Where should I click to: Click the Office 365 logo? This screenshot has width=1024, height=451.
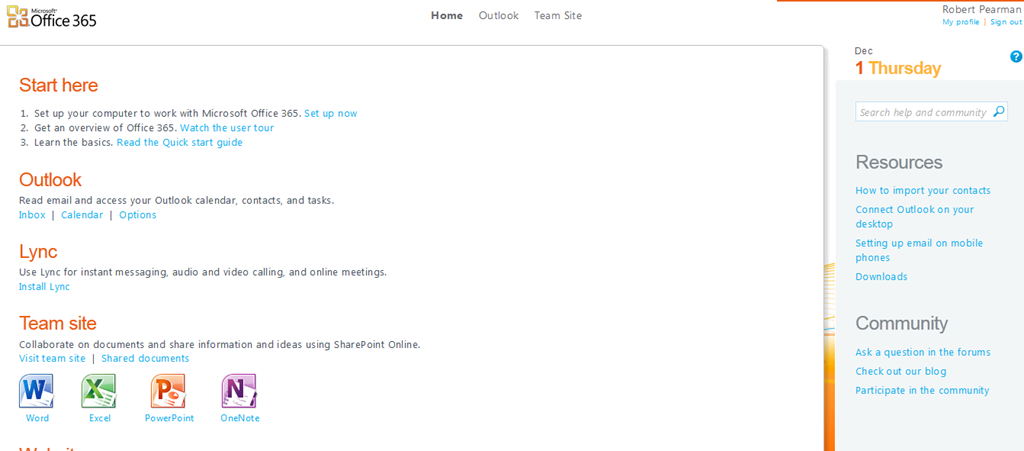pyautogui.click(x=52, y=17)
